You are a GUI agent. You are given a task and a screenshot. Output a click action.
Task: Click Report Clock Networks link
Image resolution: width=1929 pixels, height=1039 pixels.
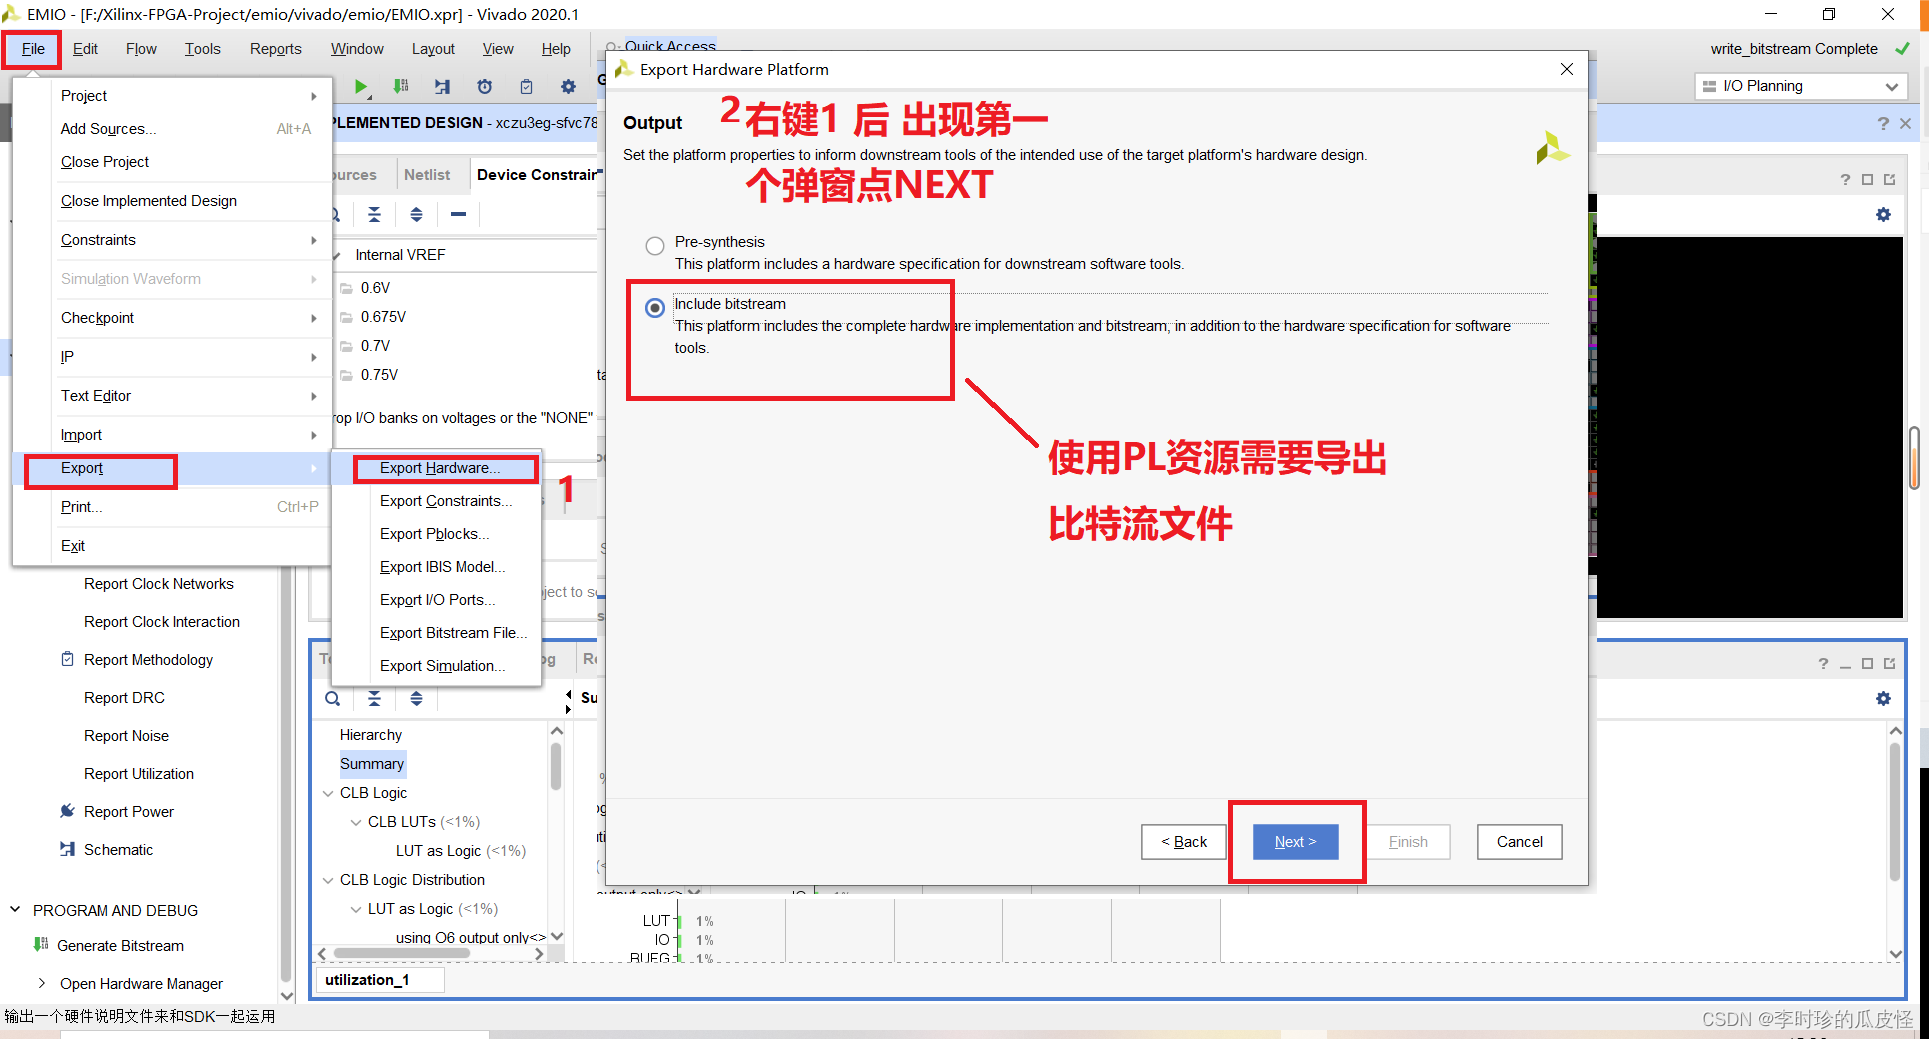tap(159, 584)
